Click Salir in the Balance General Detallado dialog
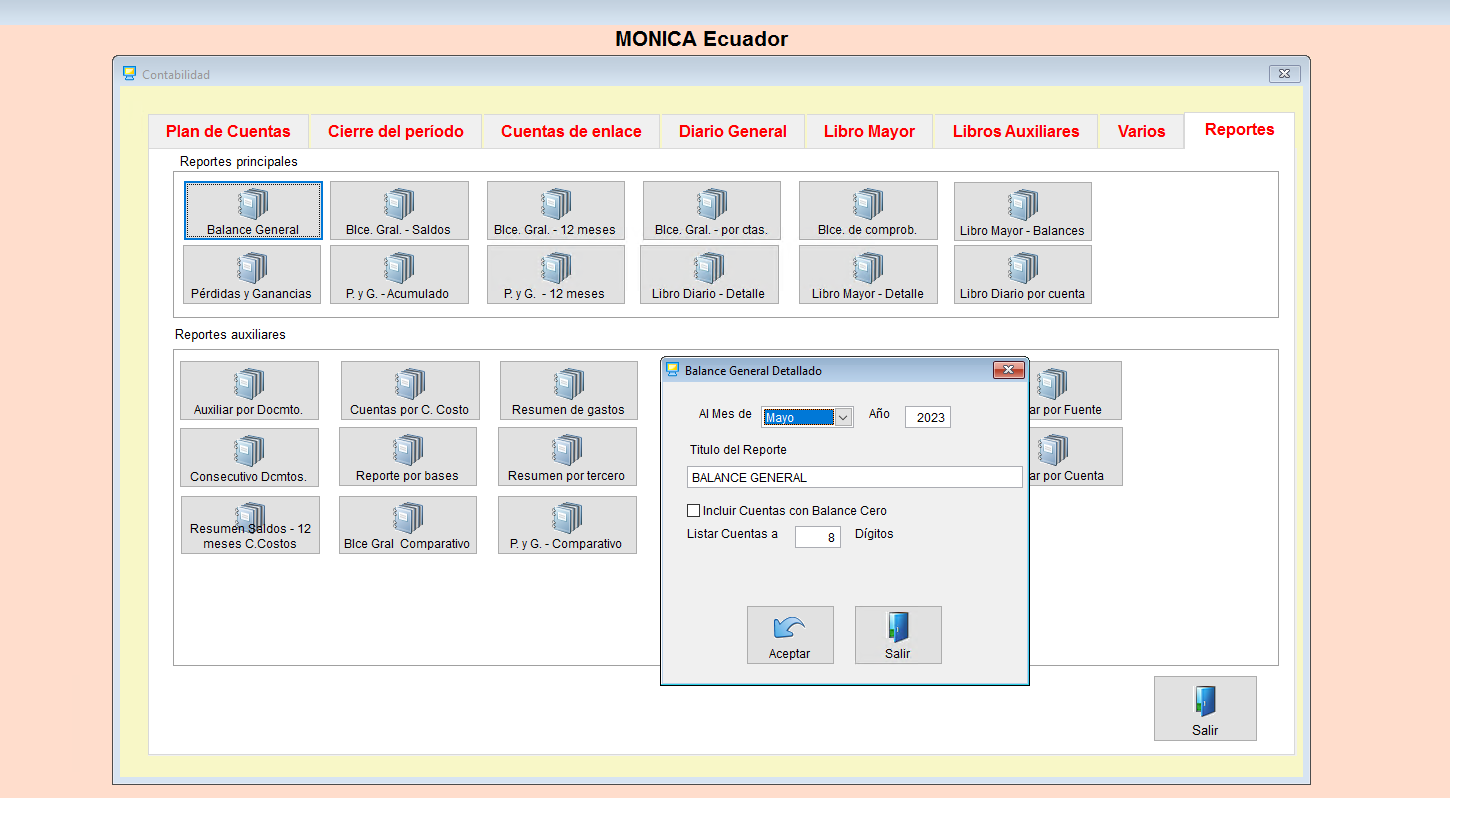The image size is (1460, 813). 898,635
